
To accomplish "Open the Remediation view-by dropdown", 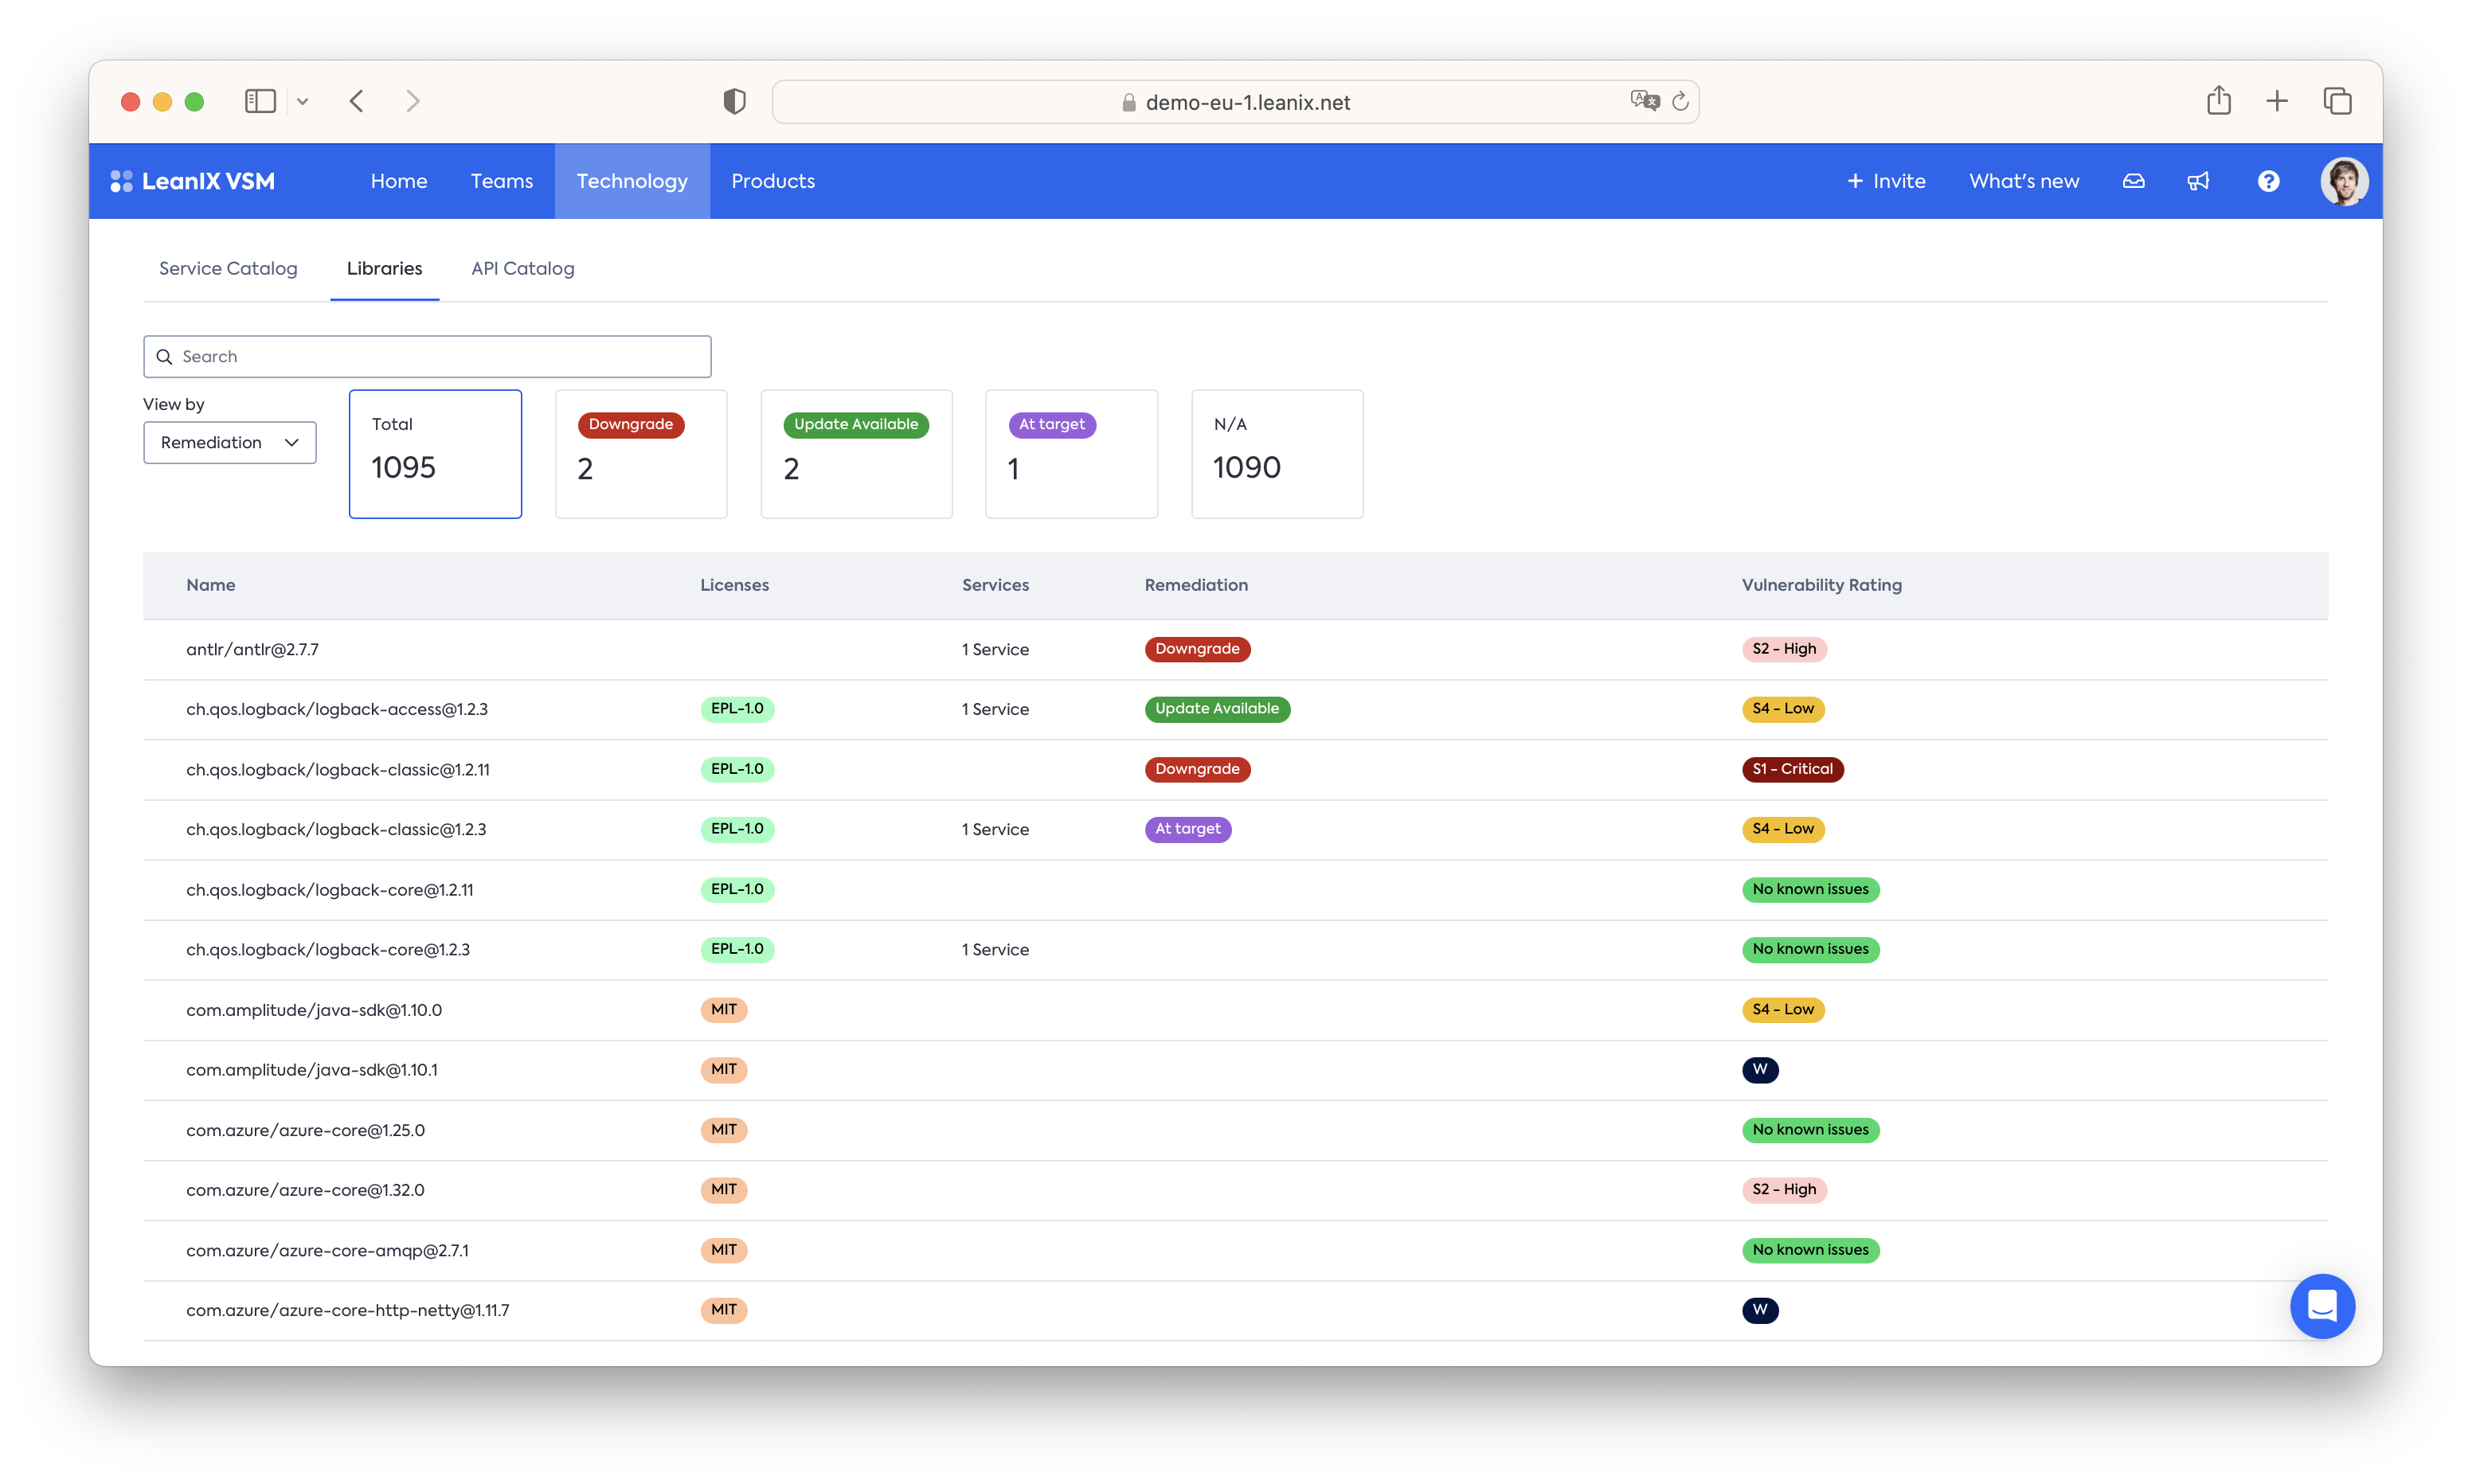I will [230, 442].
